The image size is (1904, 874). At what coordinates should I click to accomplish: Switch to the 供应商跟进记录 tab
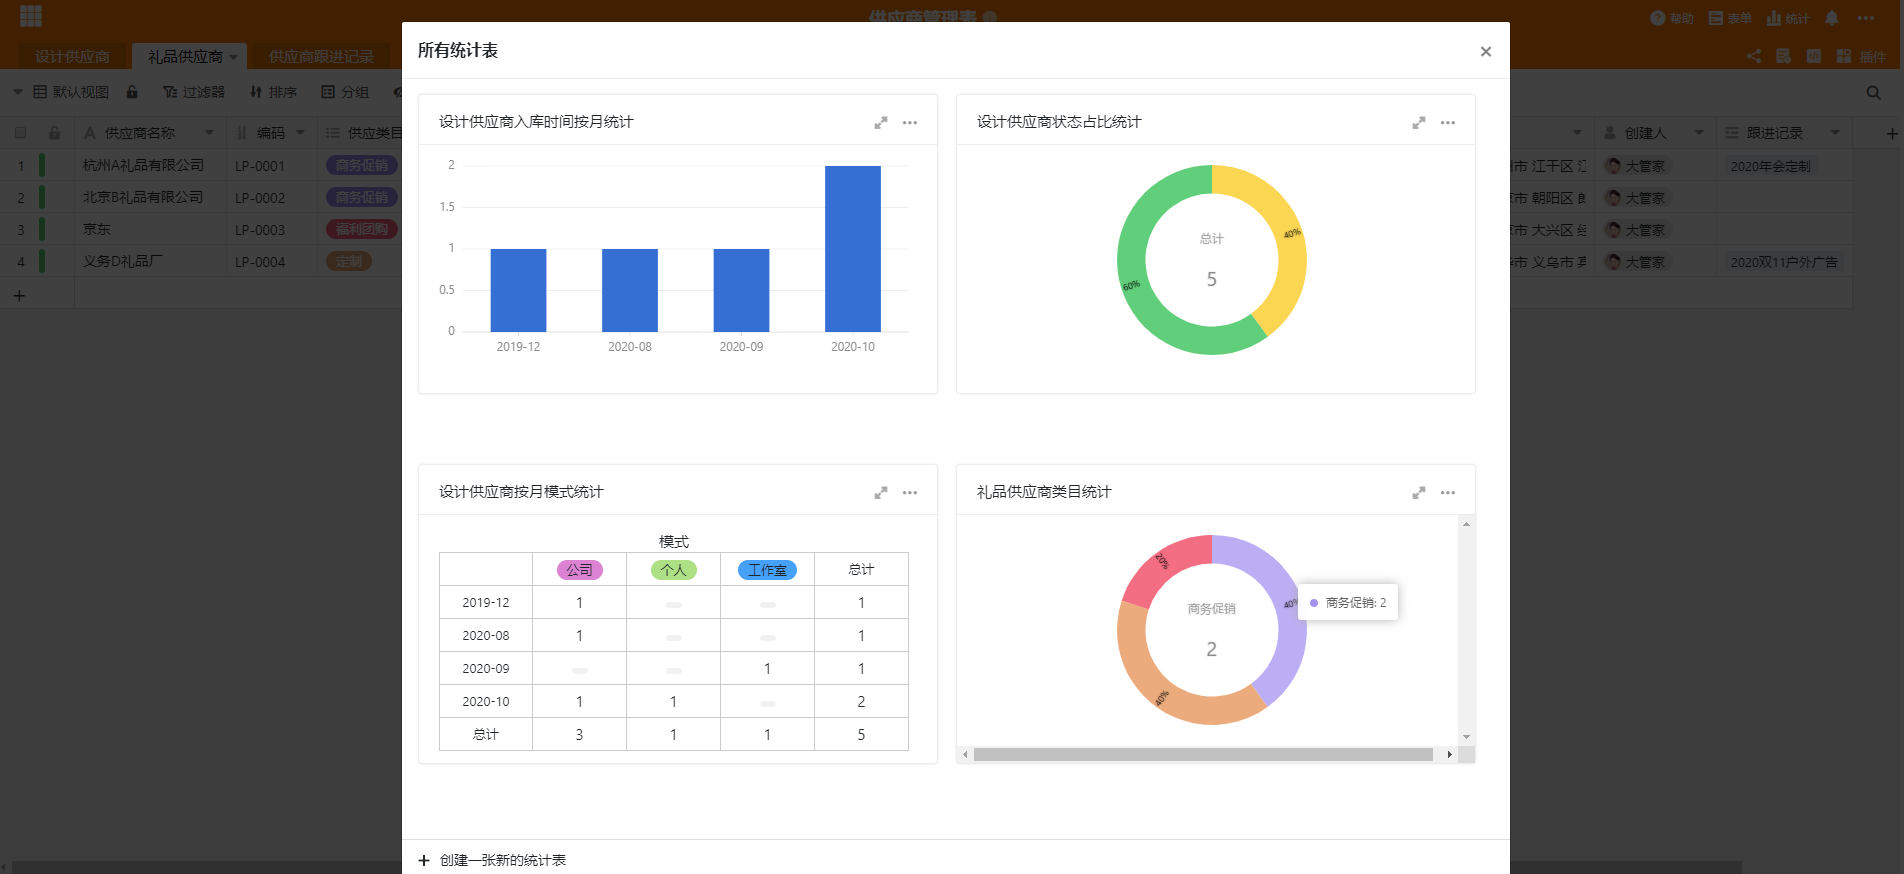click(x=321, y=57)
